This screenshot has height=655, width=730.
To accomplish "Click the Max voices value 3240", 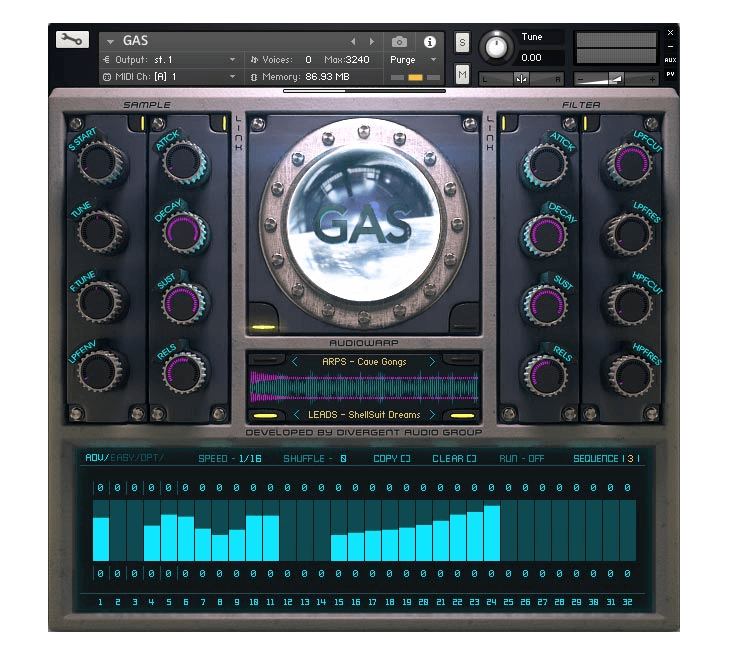I will click(x=357, y=60).
